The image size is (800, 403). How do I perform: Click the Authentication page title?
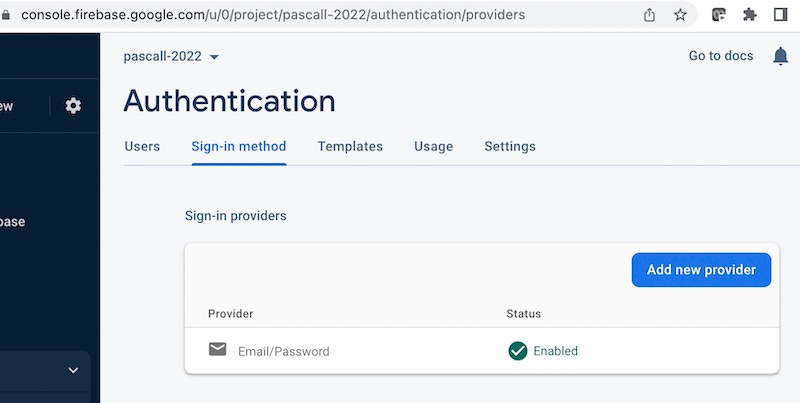230,100
